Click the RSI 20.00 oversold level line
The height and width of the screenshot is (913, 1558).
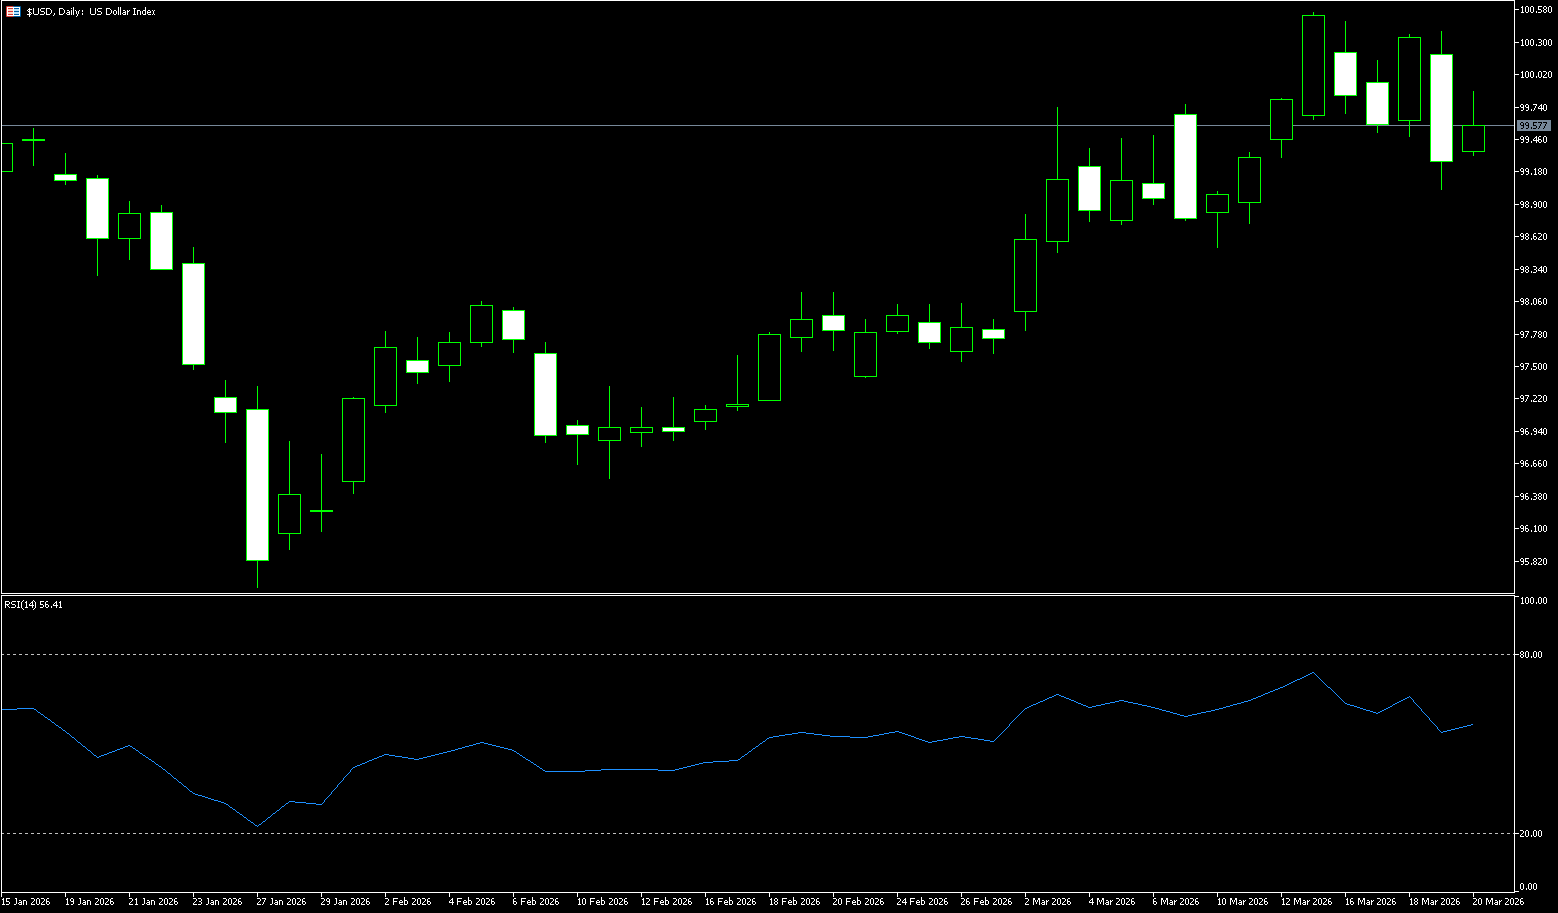[x=700, y=833]
